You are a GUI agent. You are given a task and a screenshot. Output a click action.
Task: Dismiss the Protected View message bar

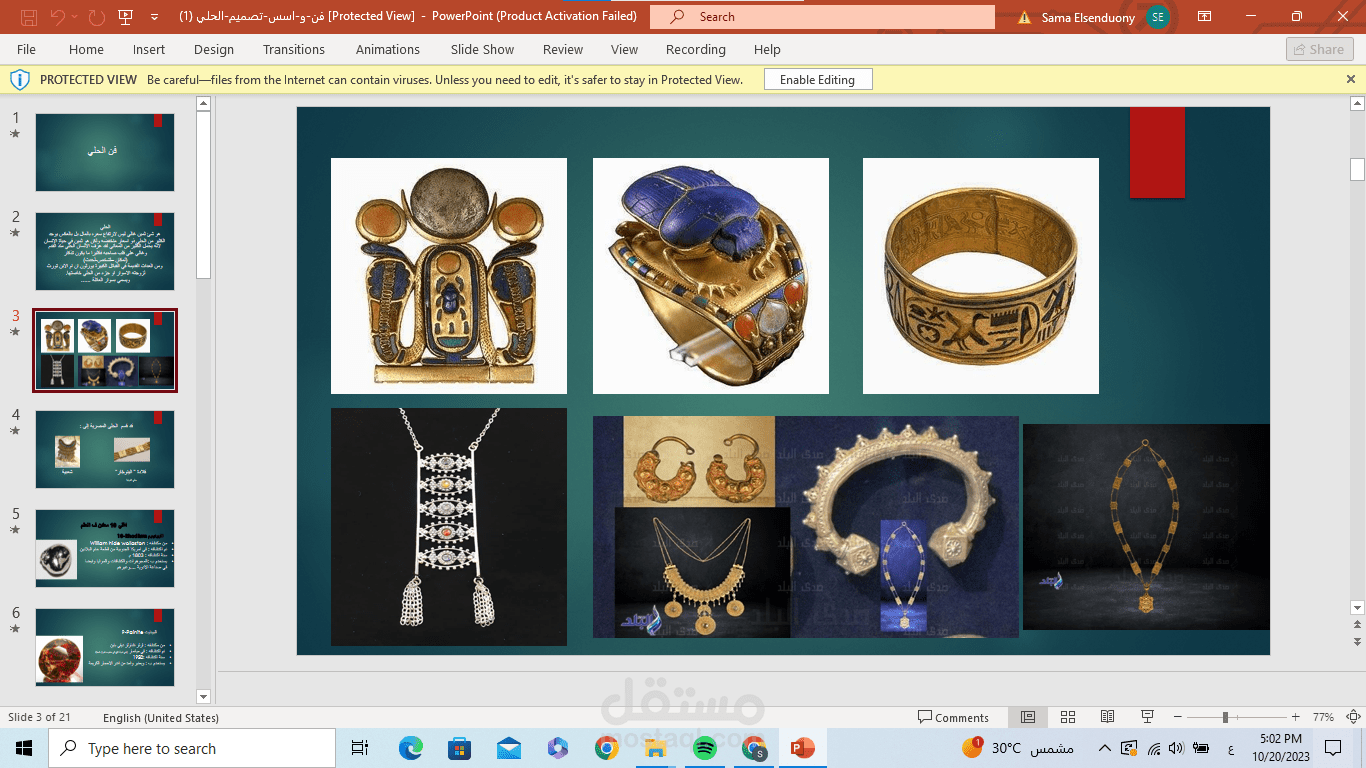[1351, 79]
